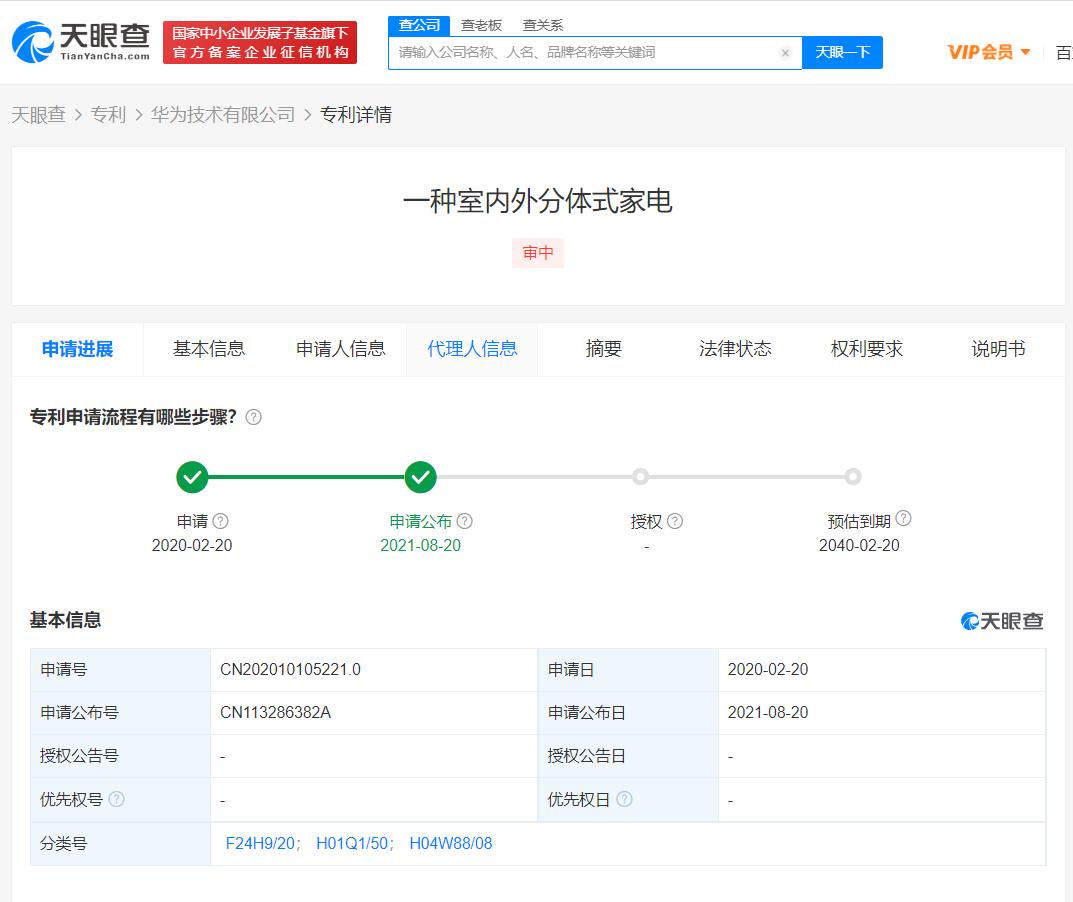Click the 申请公布日 value 2021-08-20 in table
Viewport: 1073px width, 902px height.
768,712
